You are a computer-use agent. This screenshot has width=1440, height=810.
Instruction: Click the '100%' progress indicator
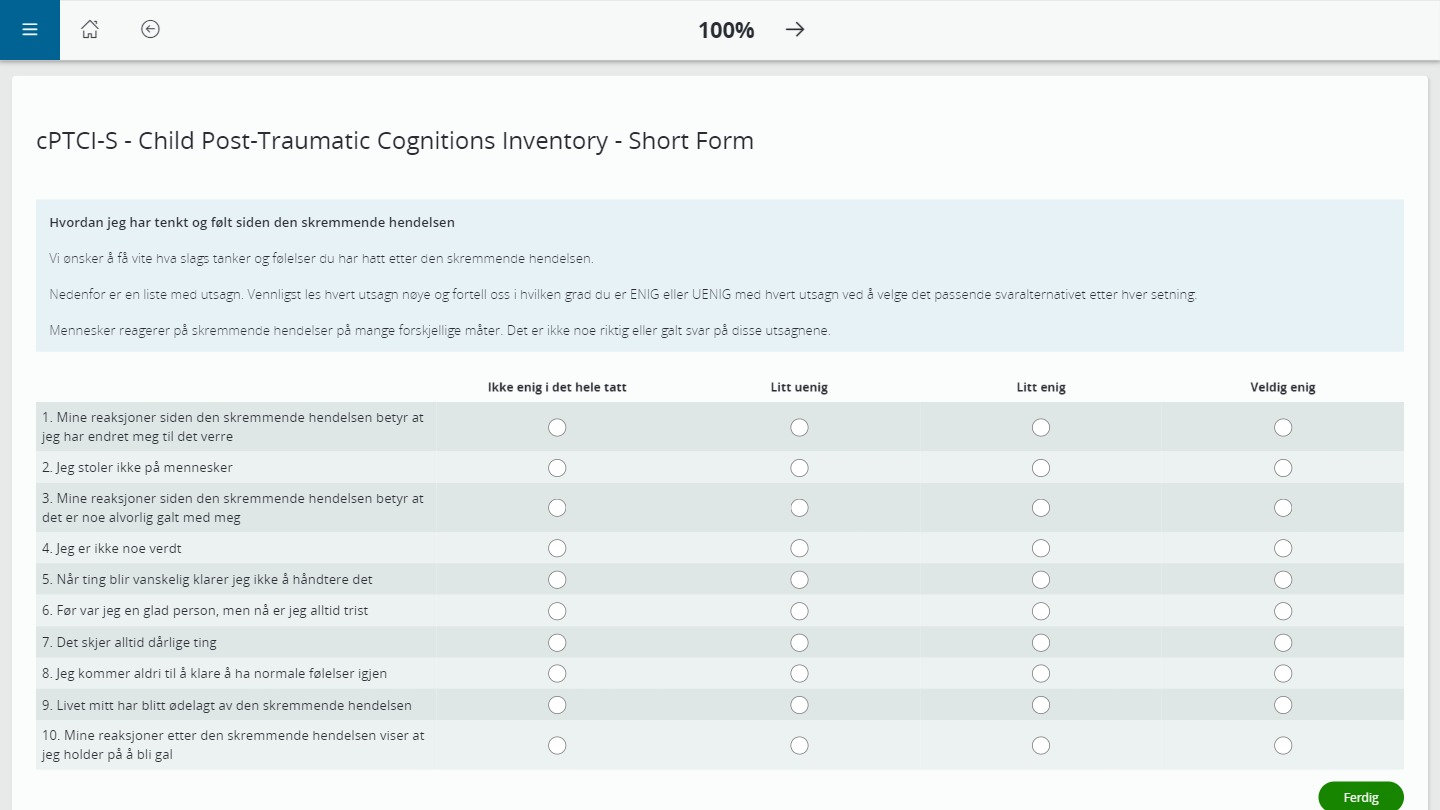[x=725, y=30]
